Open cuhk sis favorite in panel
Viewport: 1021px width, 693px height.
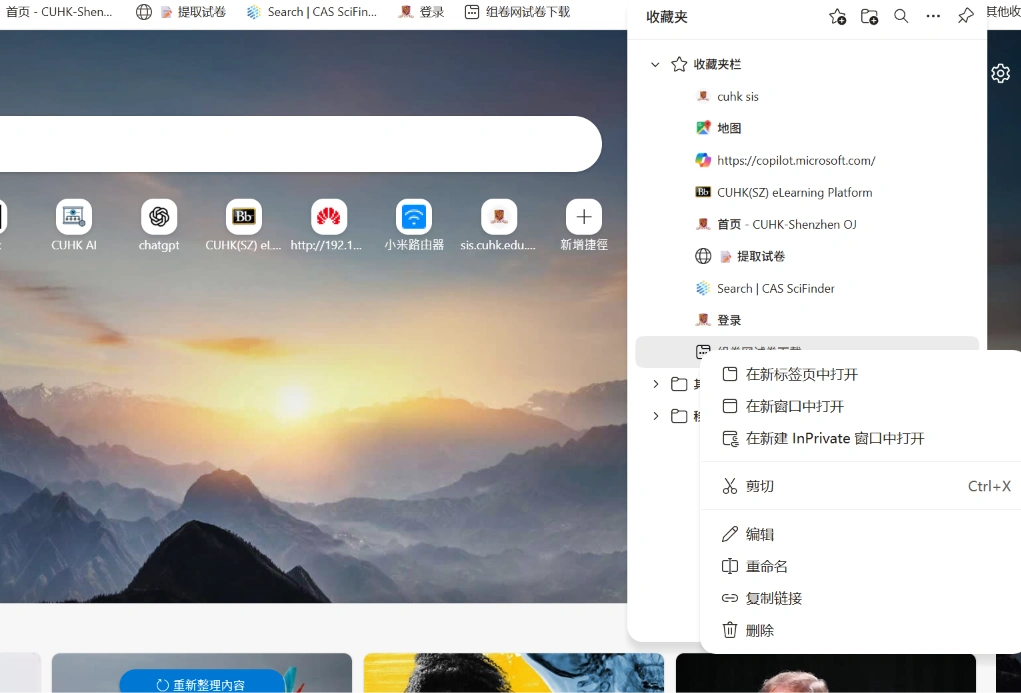point(807,96)
